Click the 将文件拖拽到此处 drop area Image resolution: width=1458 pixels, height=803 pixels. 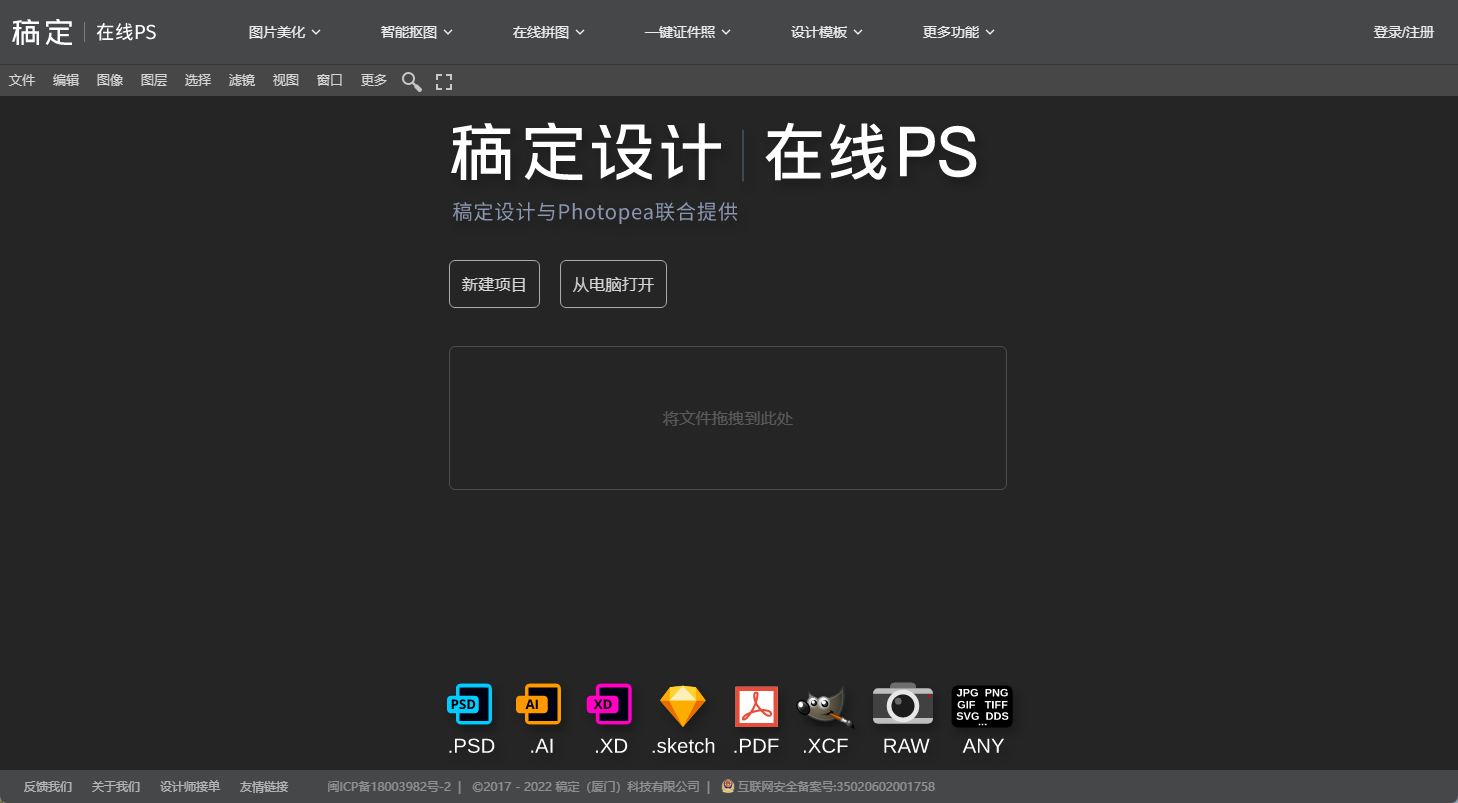click(x=727, y=418)
